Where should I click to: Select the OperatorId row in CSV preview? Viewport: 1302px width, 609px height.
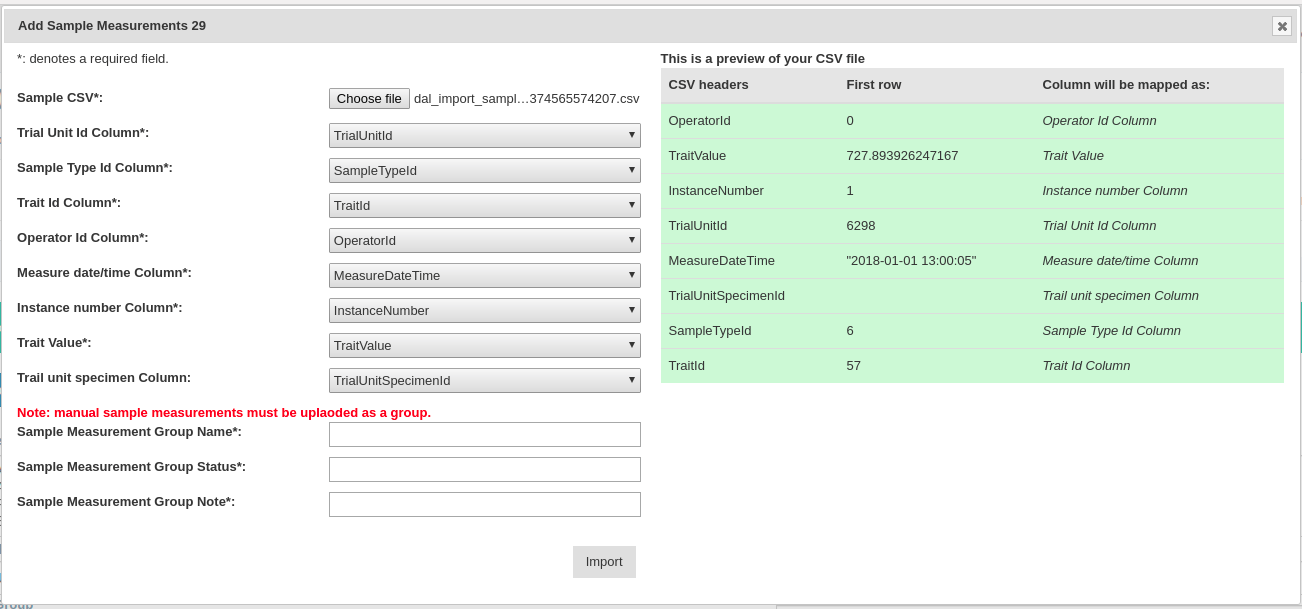click(x=699, y=121)
